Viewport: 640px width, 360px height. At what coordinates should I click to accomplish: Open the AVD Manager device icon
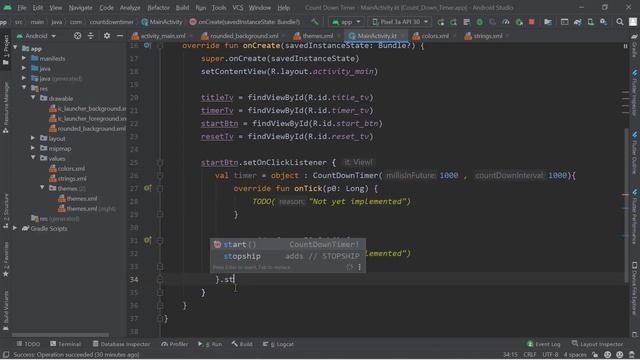point(591,22)
